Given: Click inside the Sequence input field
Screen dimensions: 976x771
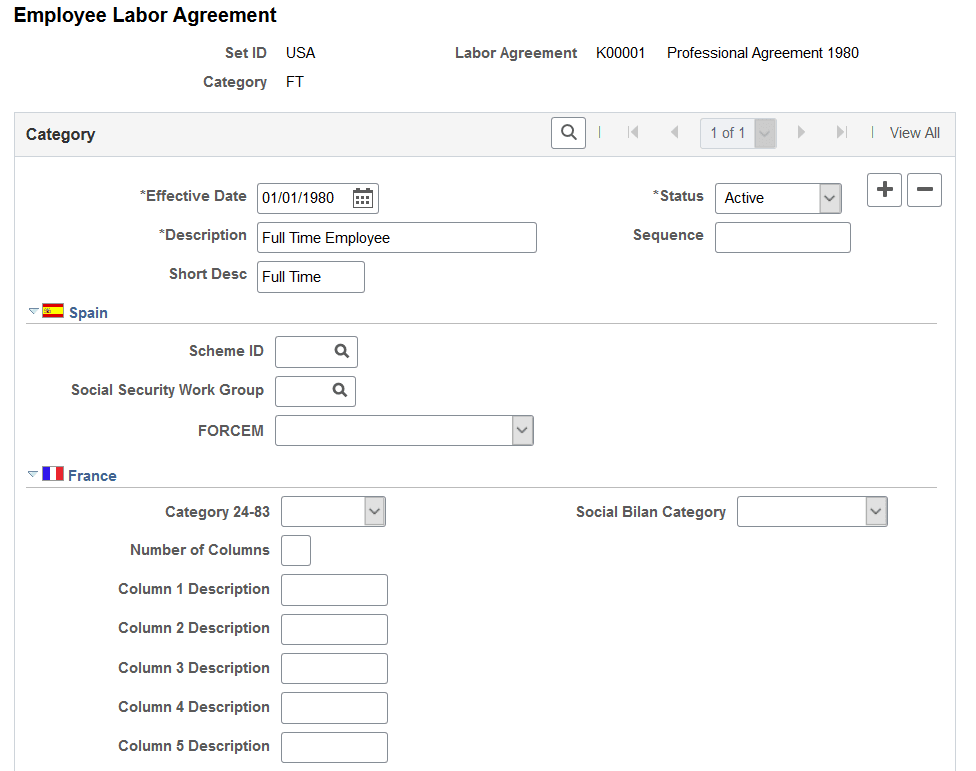Looking at the screenshot, I should click(x=782, y=237).
